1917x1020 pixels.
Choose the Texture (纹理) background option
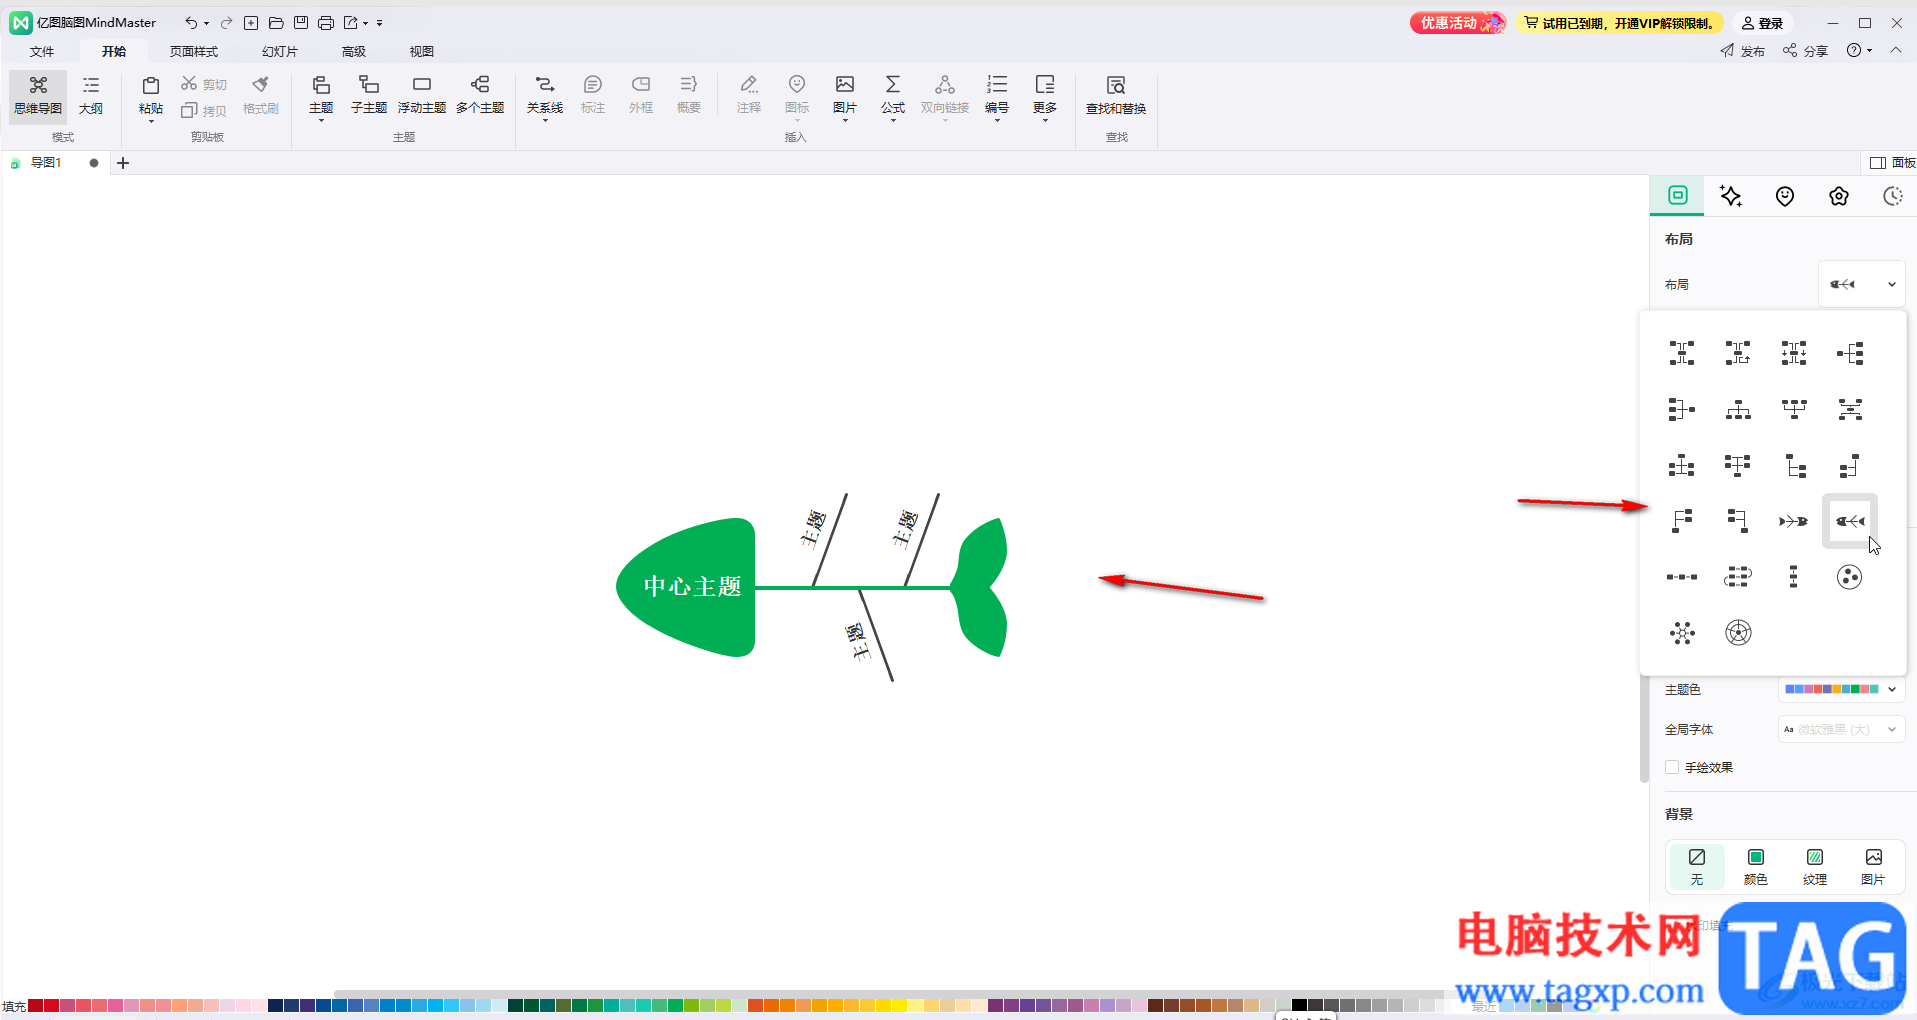coord(1815,866)
